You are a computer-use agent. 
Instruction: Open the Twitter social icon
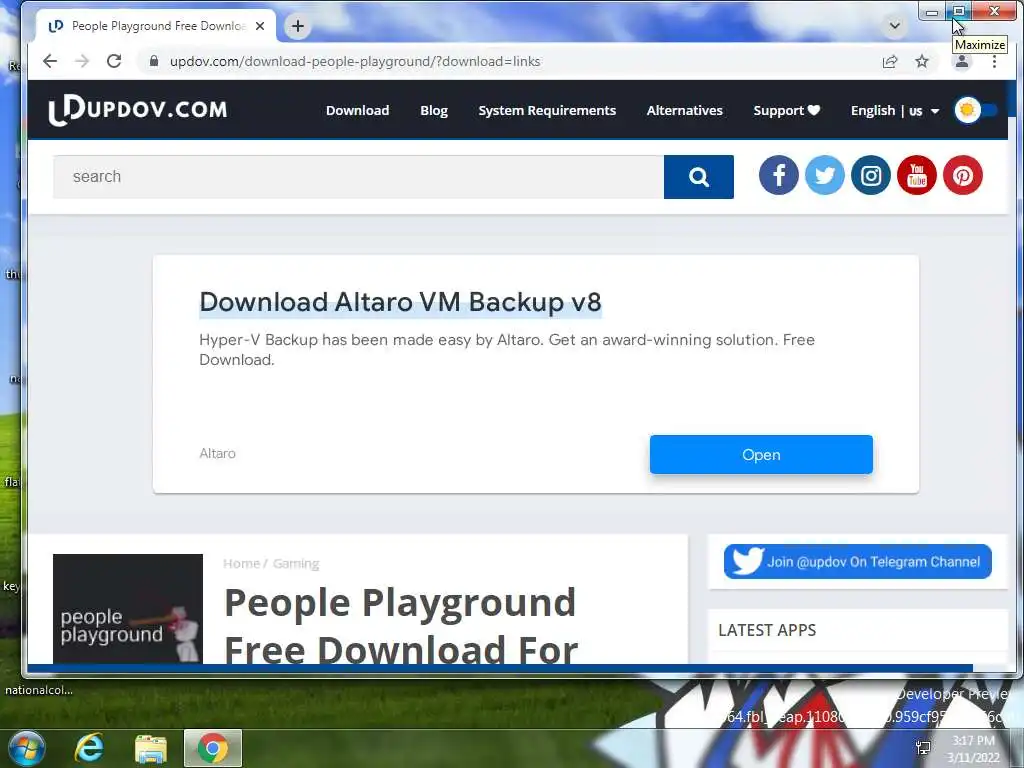[825, 176]
